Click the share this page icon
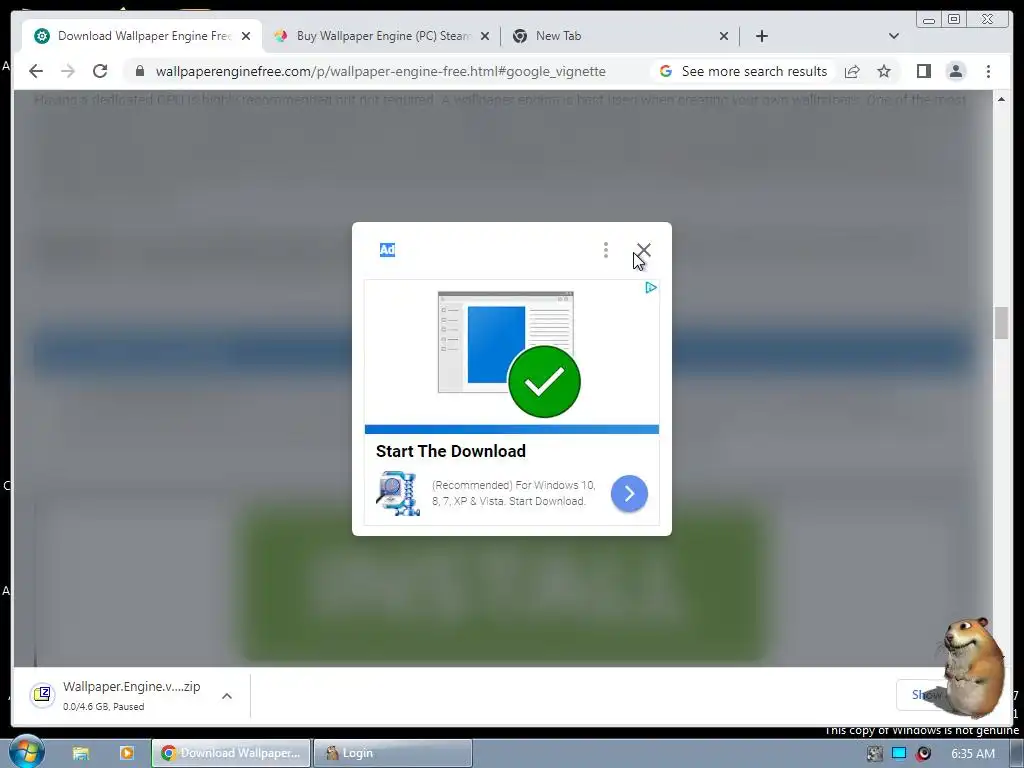Screen dimensions: 1024x768 coord(852,71)
